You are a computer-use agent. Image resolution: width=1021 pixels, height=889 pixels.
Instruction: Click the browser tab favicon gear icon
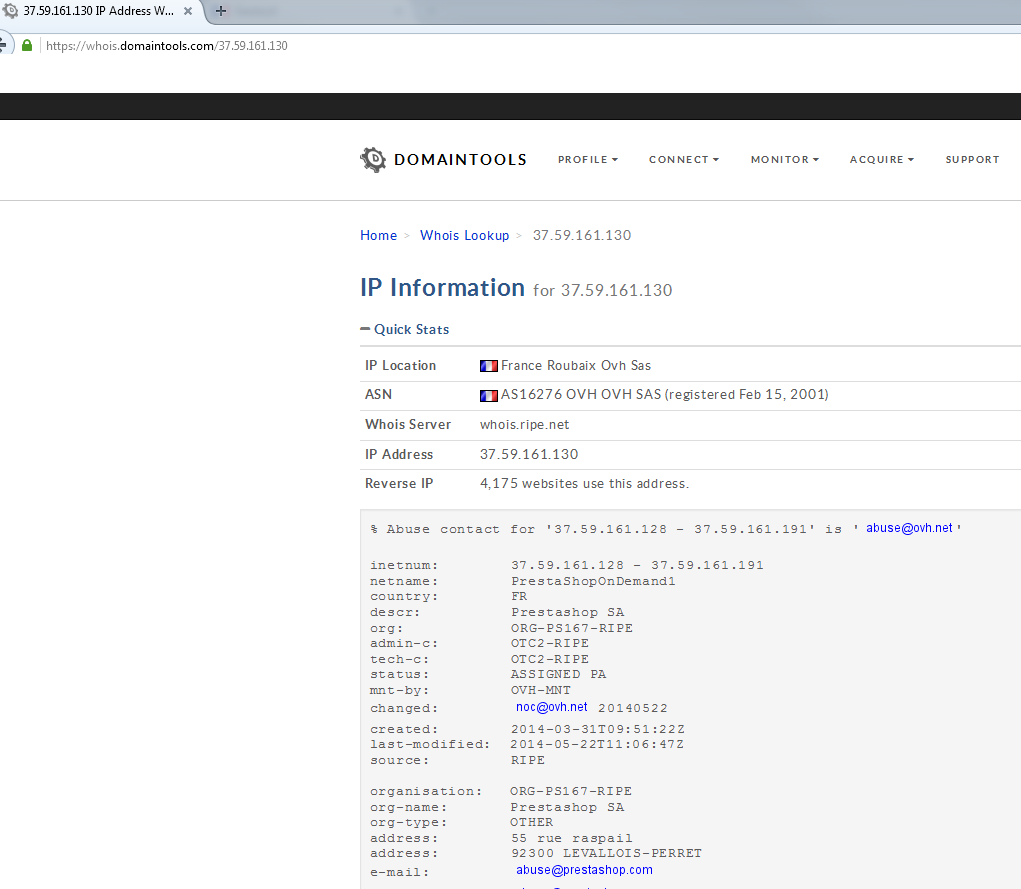pos(10,11)
